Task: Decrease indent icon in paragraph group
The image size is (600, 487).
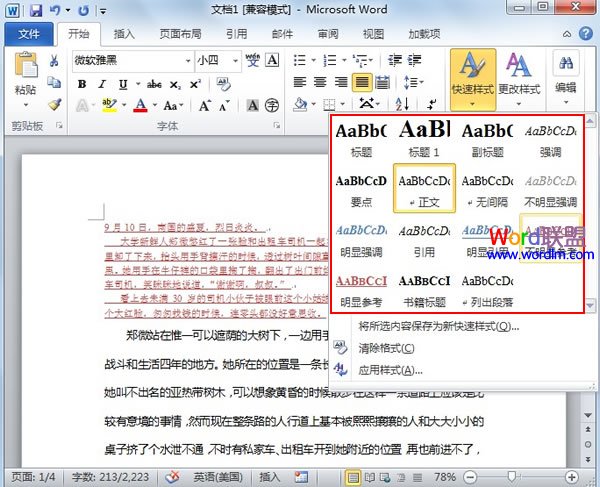Action: pyautogui.click(x=394, y=60)
